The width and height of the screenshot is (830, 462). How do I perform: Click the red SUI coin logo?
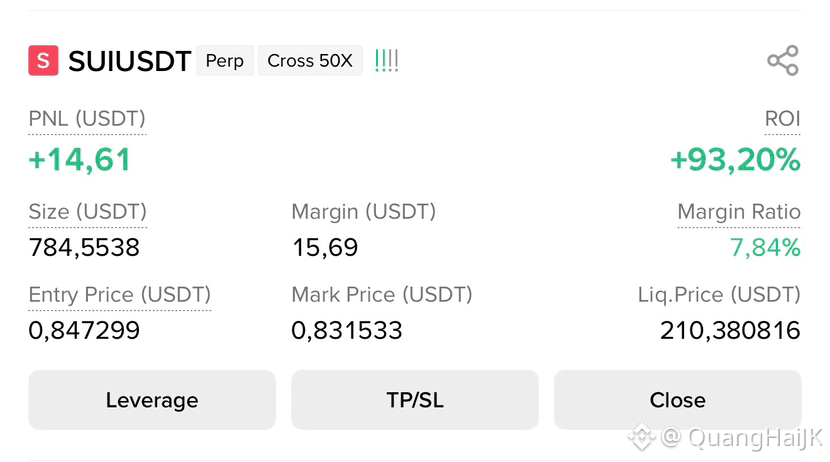coord(43,60)
